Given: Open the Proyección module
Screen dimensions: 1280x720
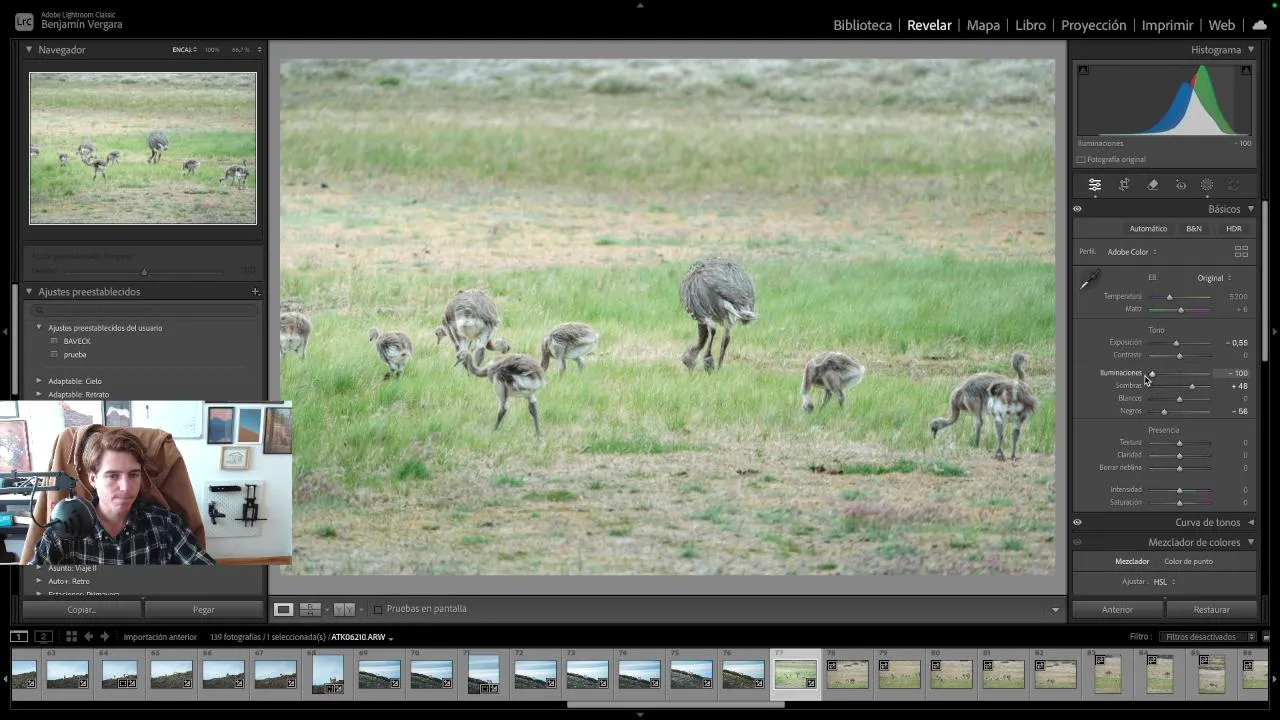Looking at the screenshot, I should [1093, 25].
